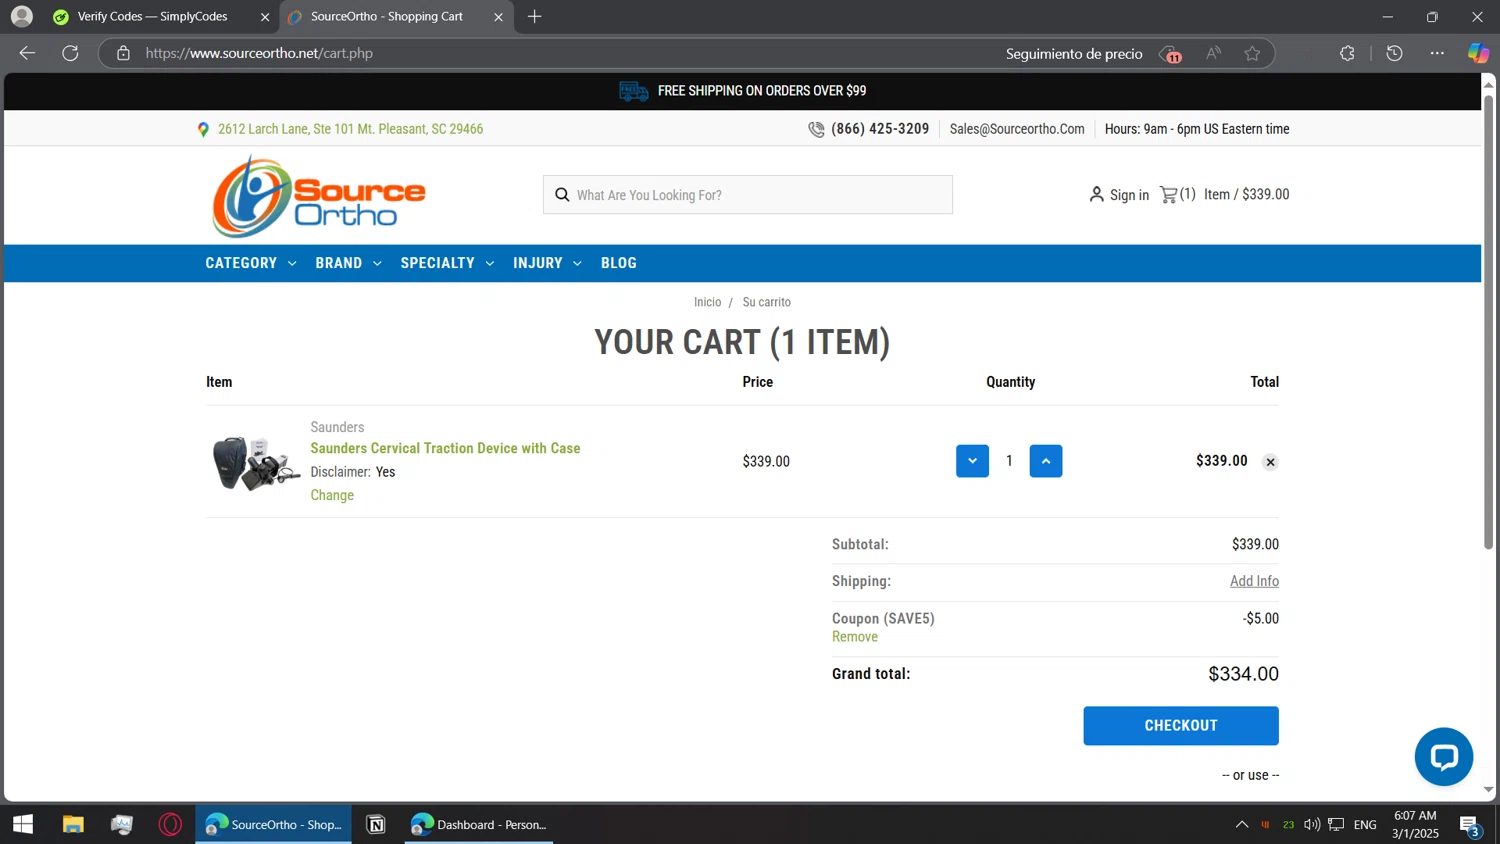Viewport: 1500px width, 844px height.
Task: Open Windows Start menu
Action: tap(22, 824)
